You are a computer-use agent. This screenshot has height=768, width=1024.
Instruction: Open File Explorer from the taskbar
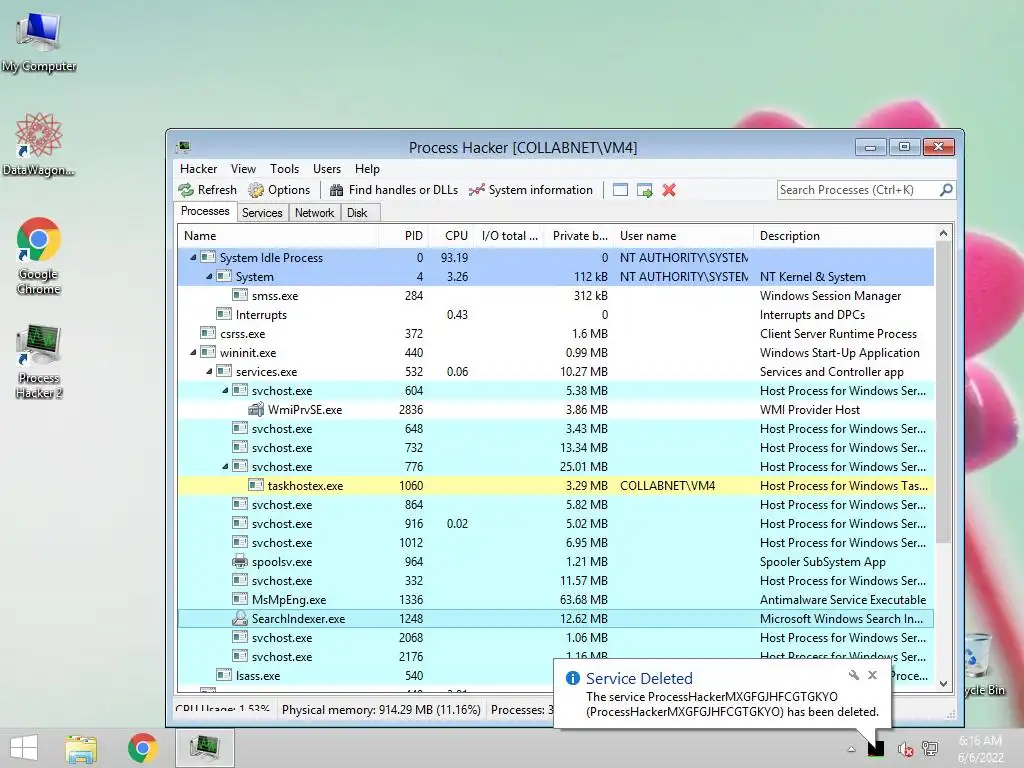click(x=81, y=748)
